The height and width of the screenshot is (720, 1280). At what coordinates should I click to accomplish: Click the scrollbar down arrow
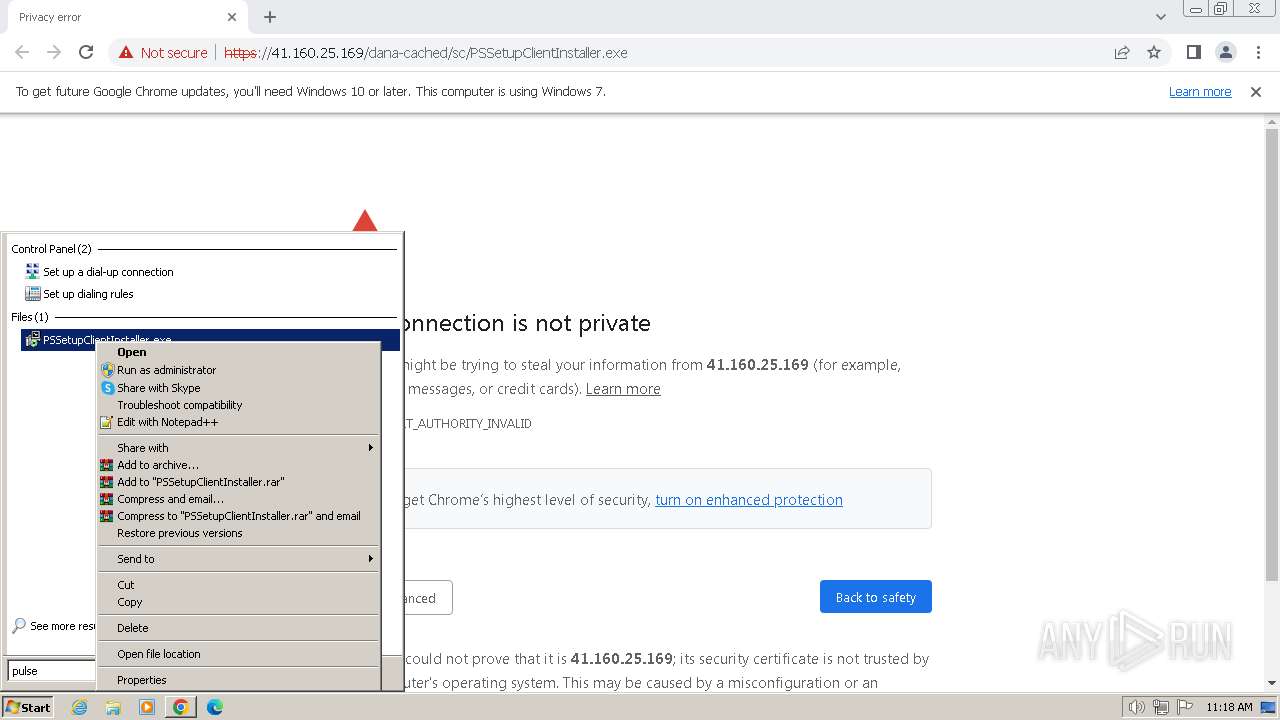tap(1272, 684)
